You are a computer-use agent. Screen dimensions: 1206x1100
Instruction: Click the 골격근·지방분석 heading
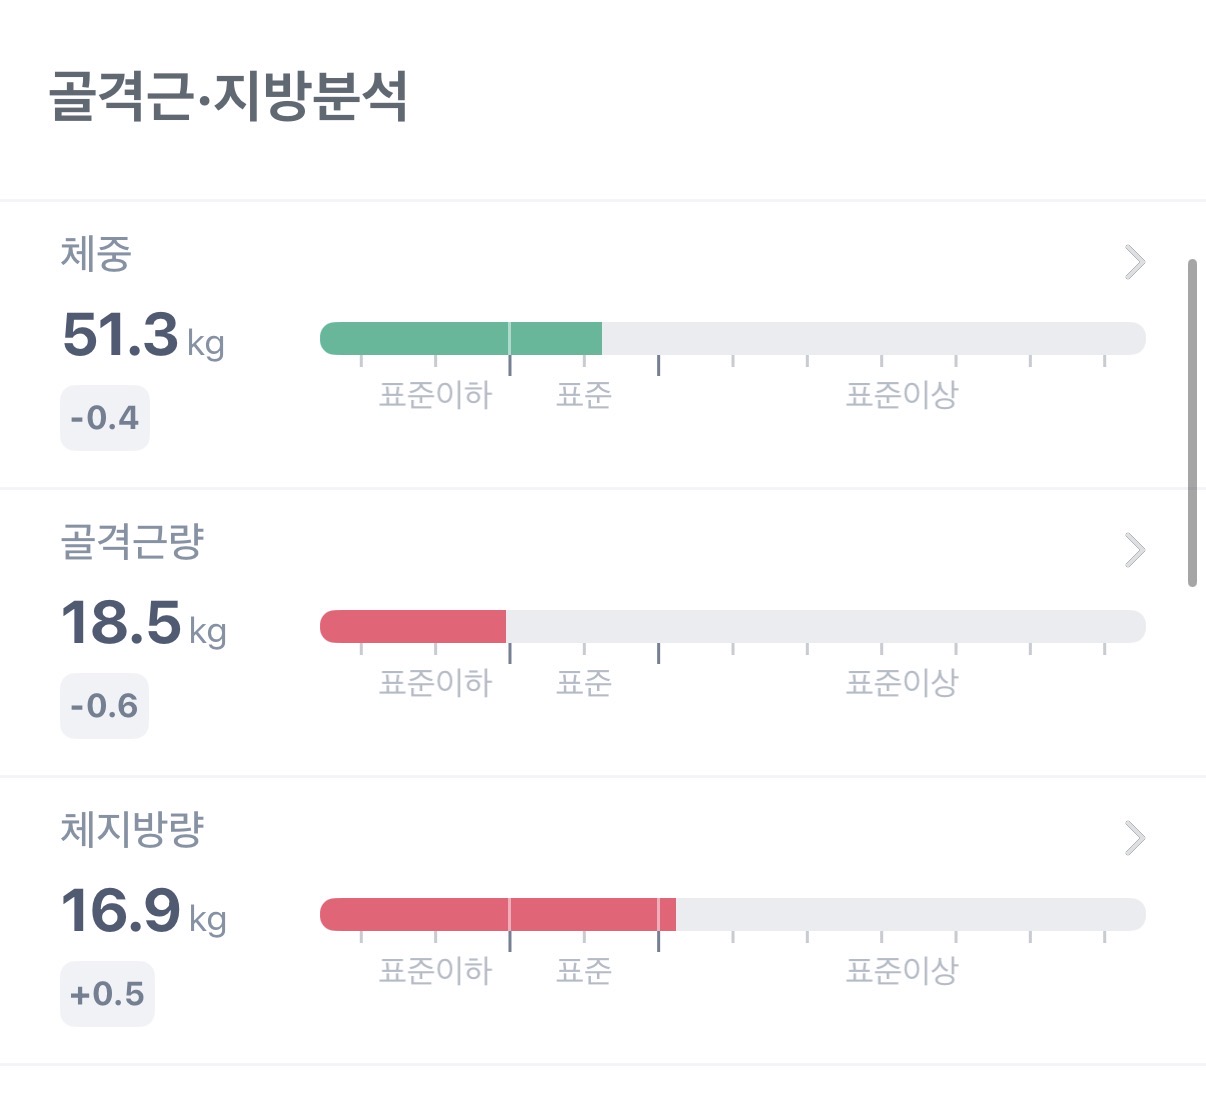click(229, 97)
